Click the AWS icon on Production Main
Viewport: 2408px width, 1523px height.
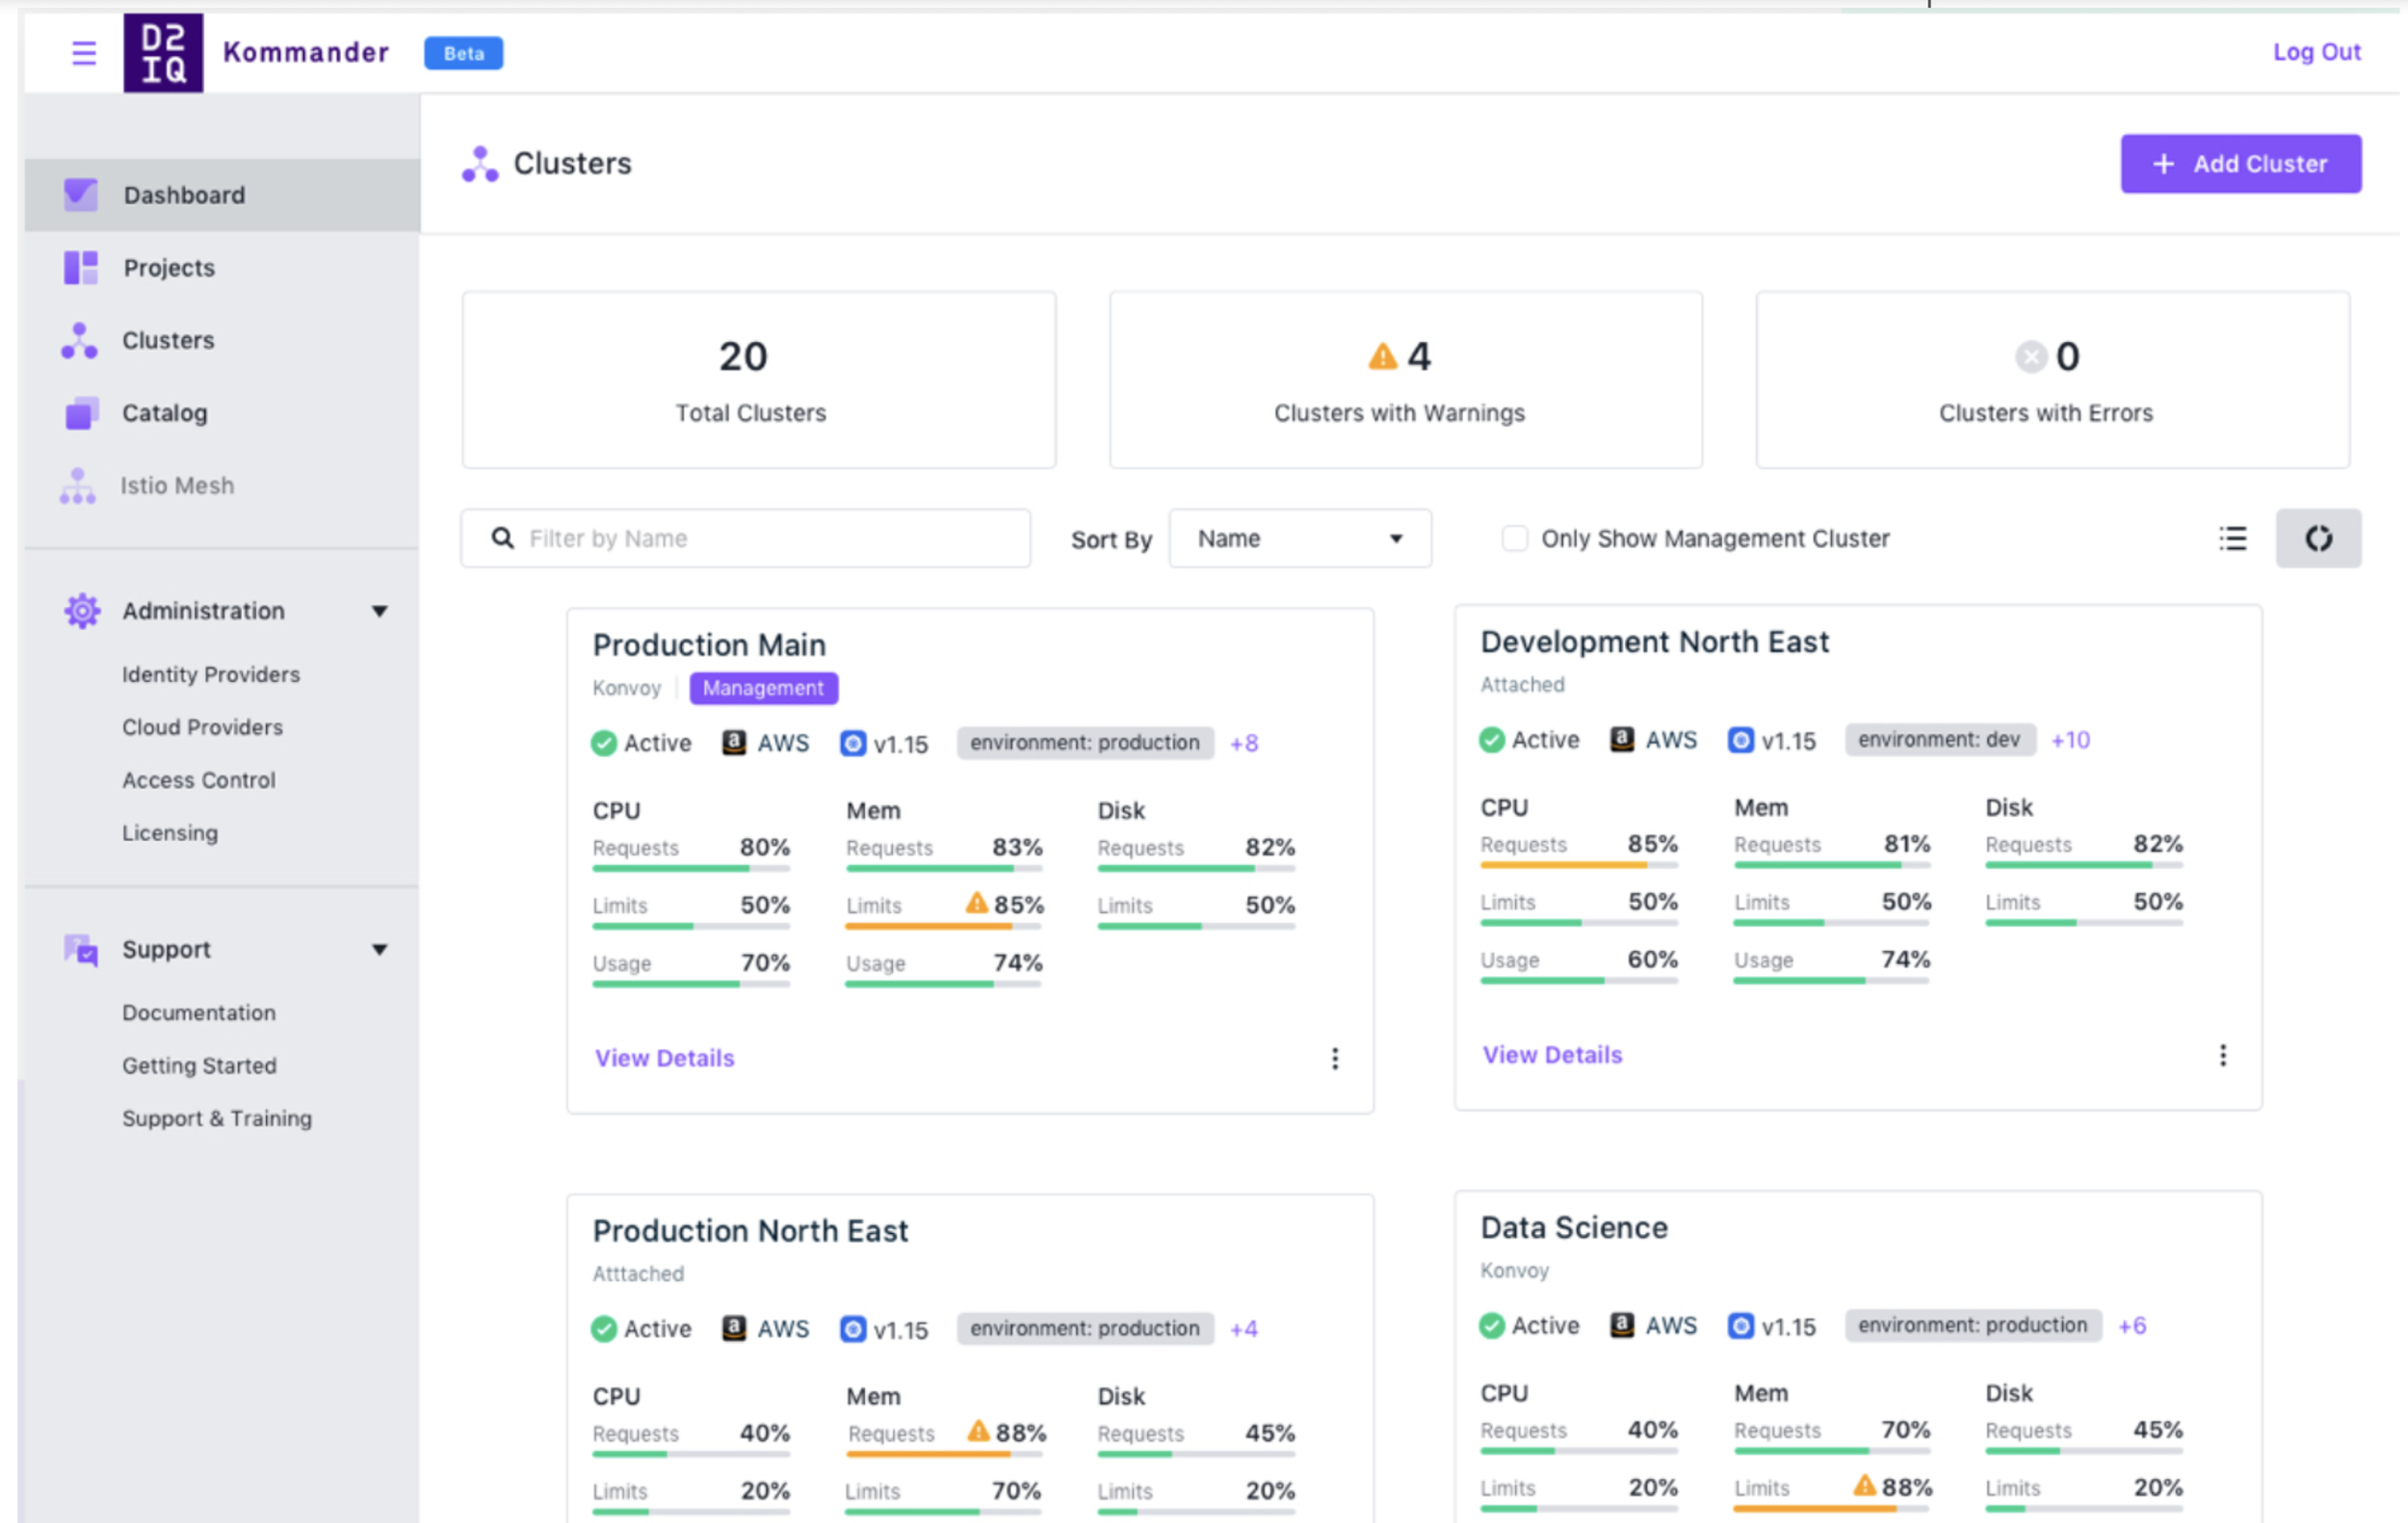pos(734,742)
